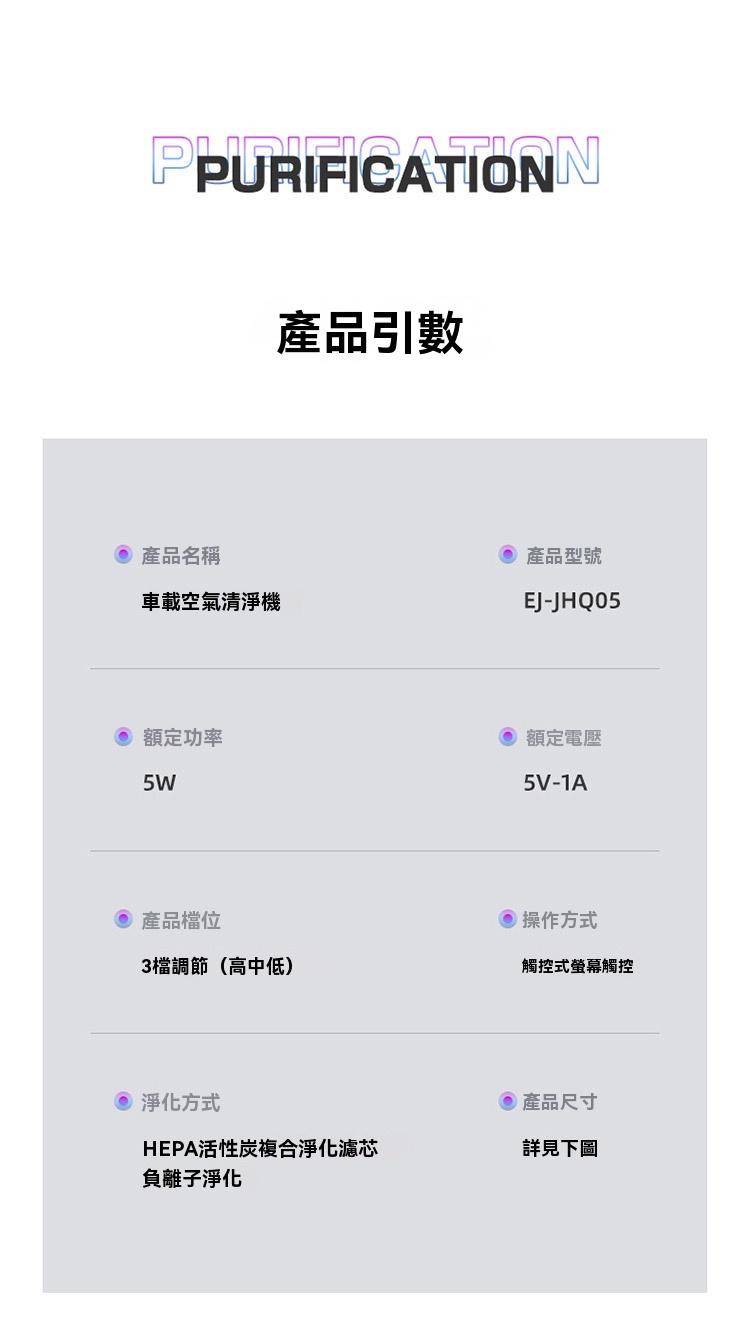Click the 負離子淨化 text line
The height and width of the screenshot is (1334, 750).
click(192, 1178)
